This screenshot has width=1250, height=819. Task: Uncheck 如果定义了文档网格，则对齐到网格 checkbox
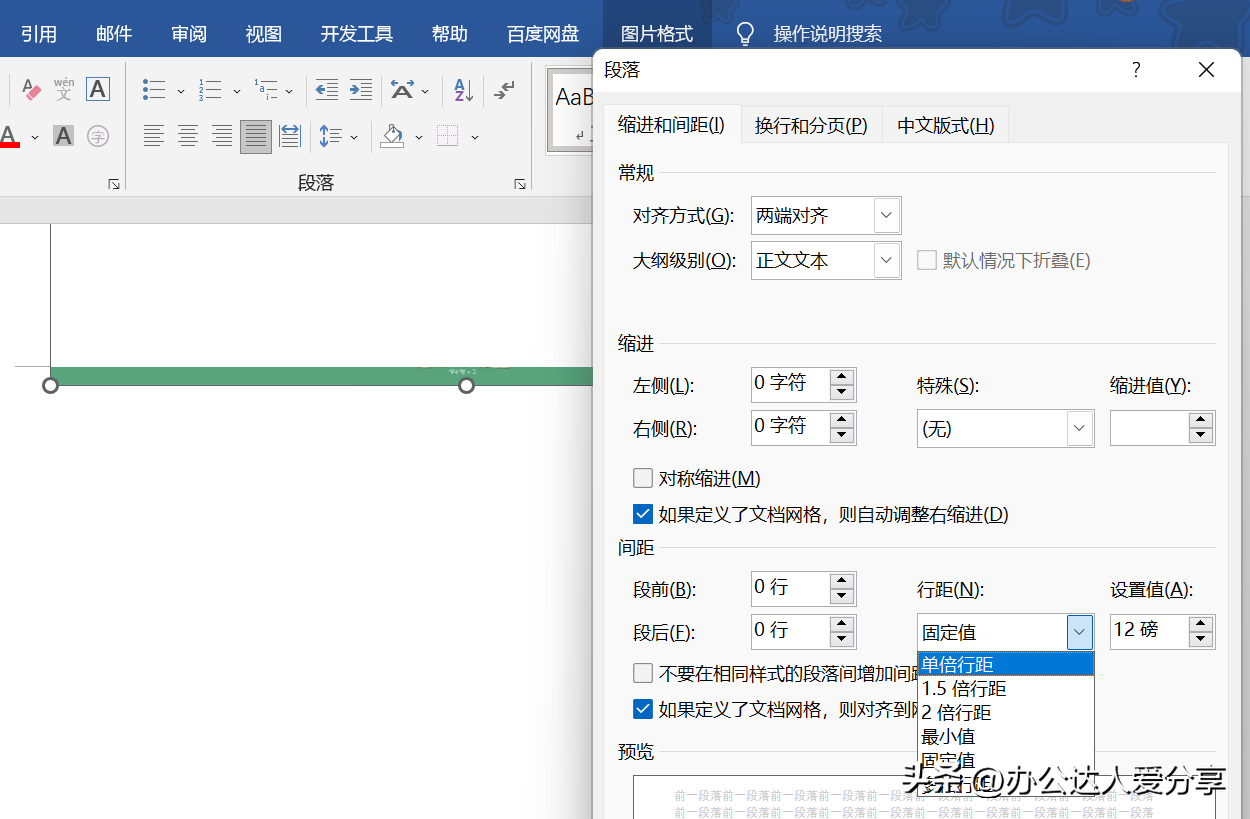643,709
